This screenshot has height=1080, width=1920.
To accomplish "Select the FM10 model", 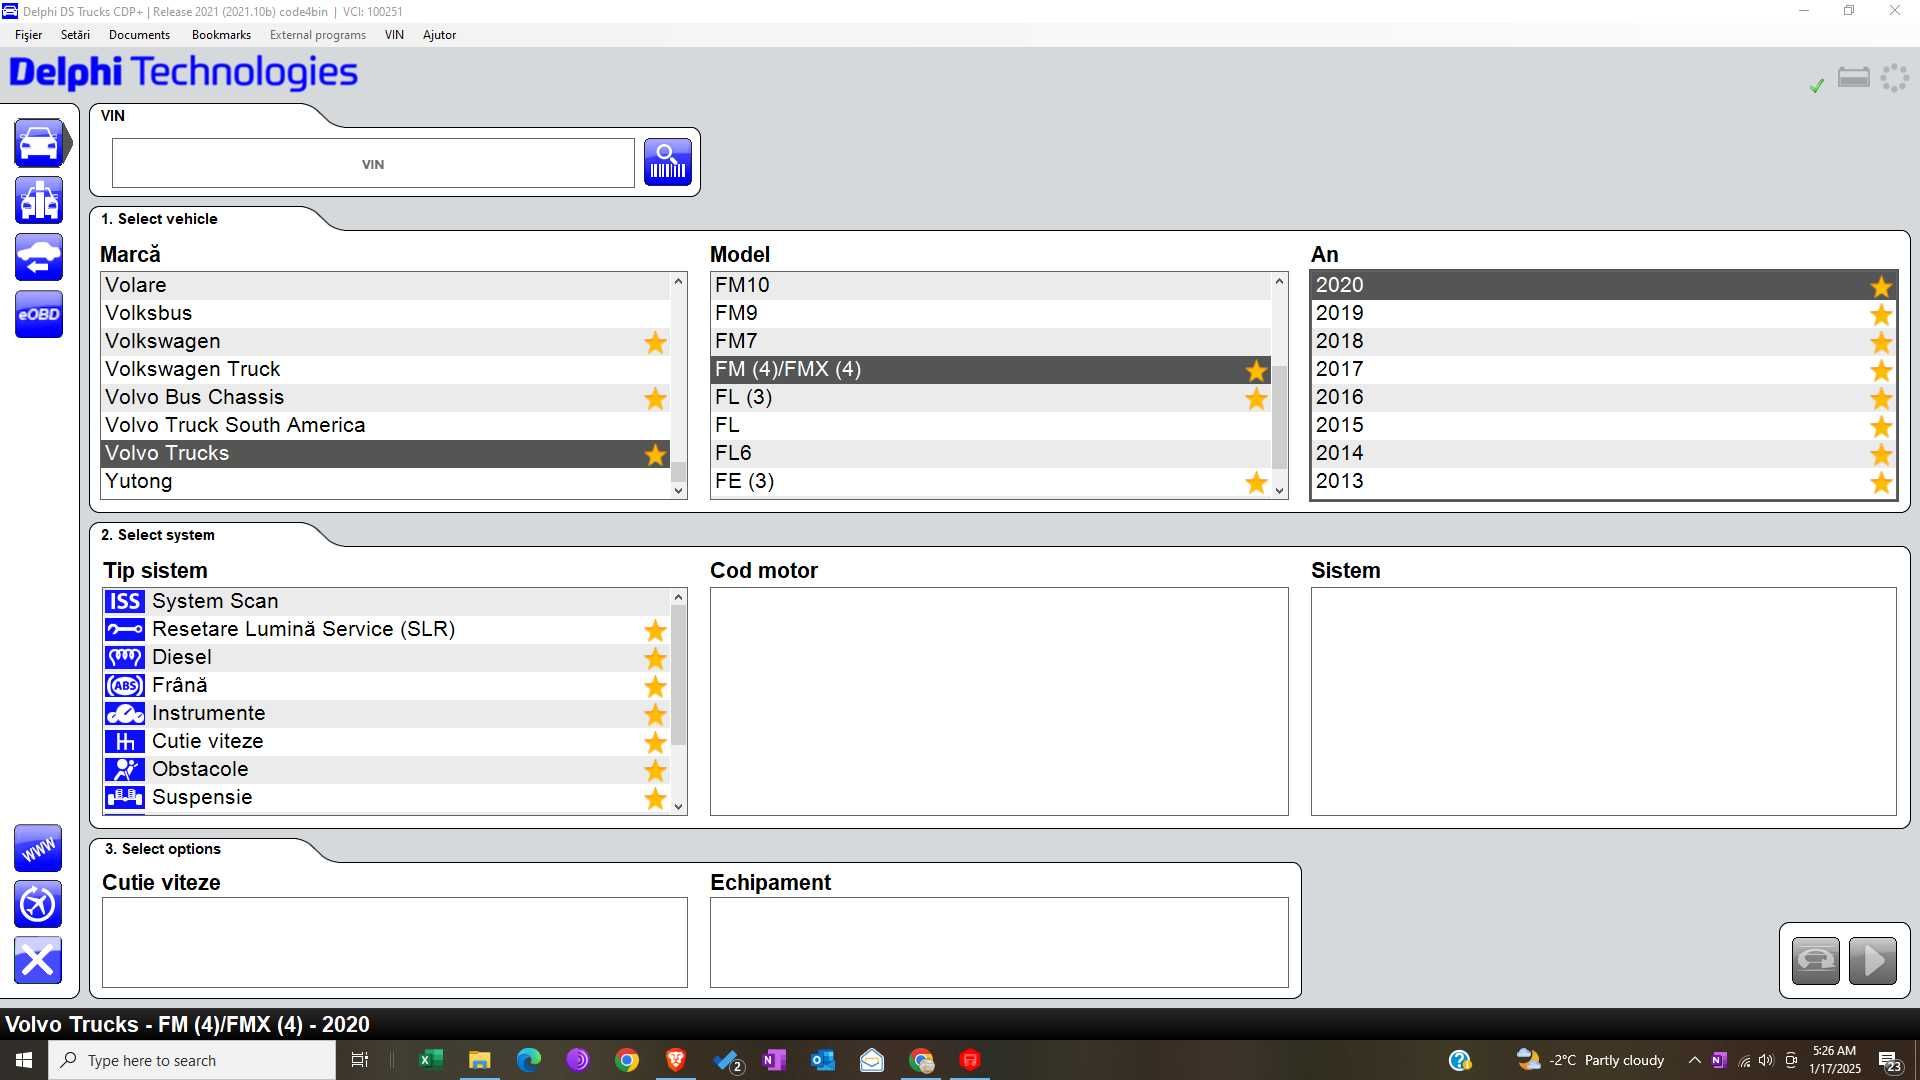I will coord(990,285).
